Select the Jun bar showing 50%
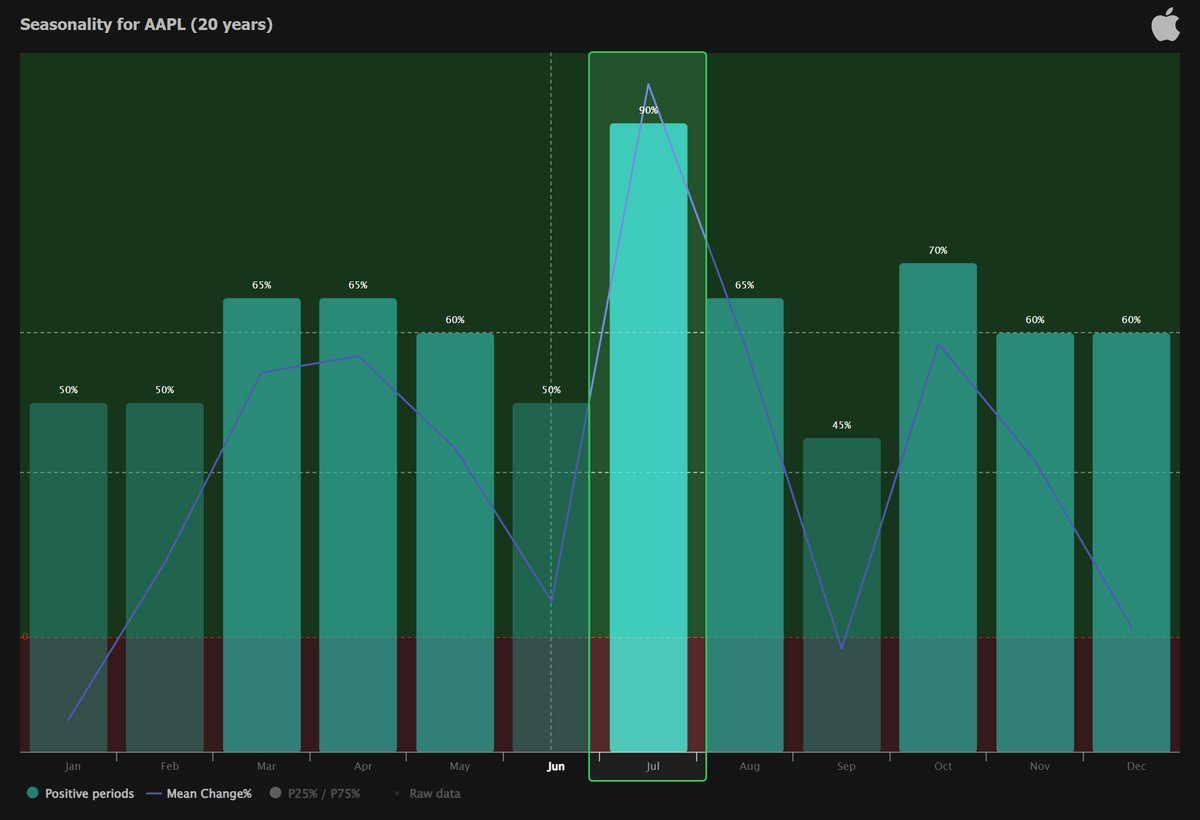Screen dimensions: 1200x820 (551, 577)
